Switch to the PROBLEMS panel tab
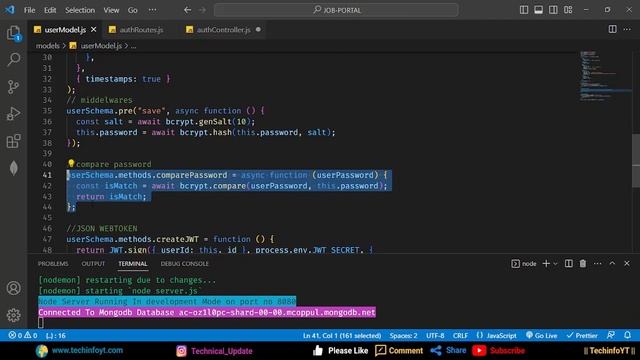Screen dimensions: 640x360 (53, 264)
